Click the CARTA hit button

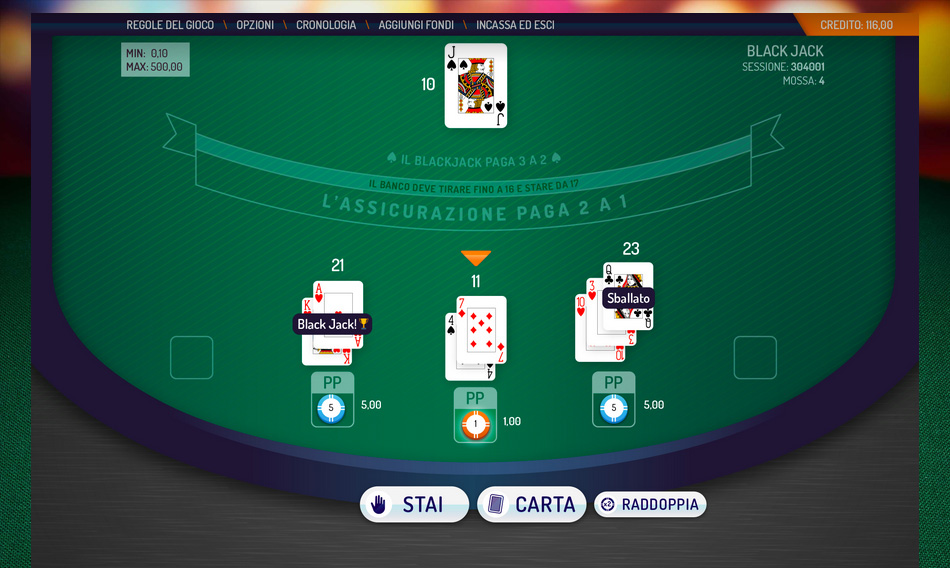(x=532, y=504)
